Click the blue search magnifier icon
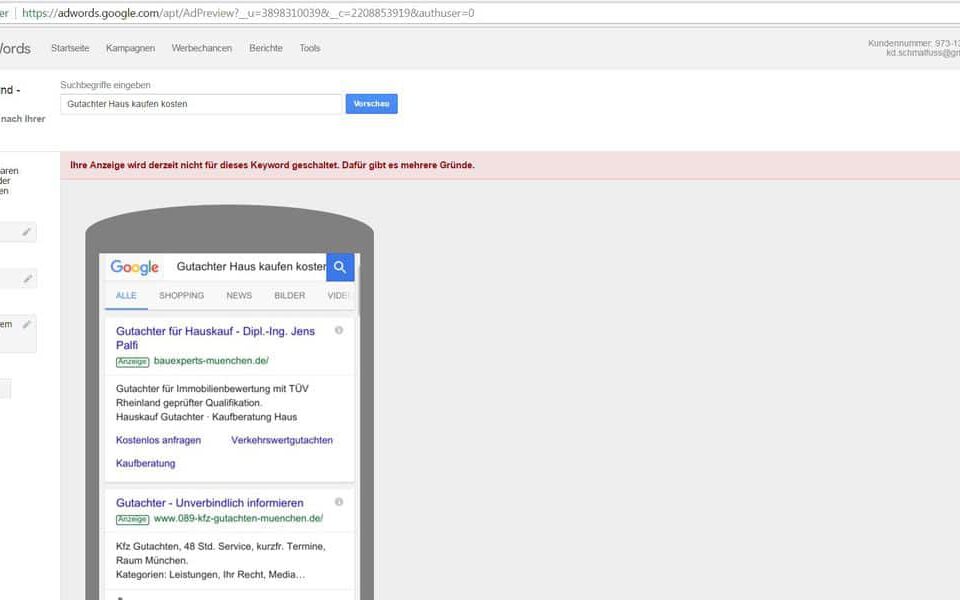960x600 pixels. coord(340,267)
